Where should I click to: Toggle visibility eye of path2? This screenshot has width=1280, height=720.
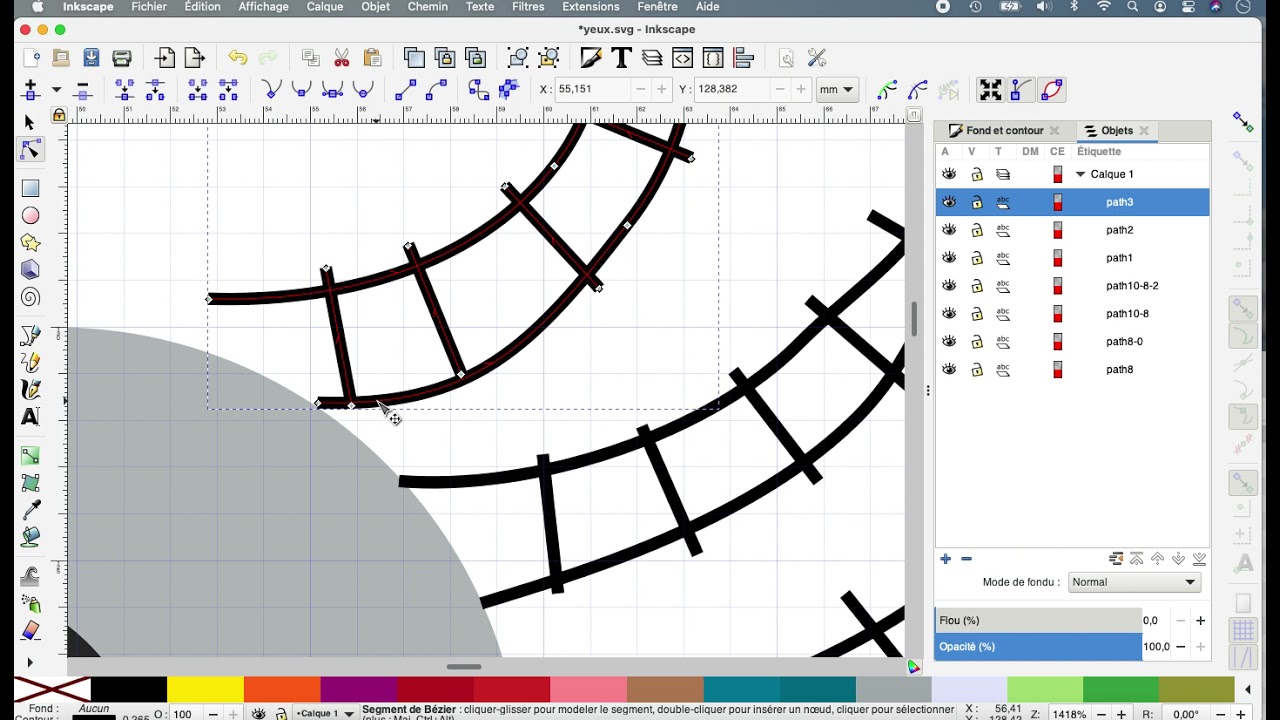pyautogui.click(x=949, y=230)
